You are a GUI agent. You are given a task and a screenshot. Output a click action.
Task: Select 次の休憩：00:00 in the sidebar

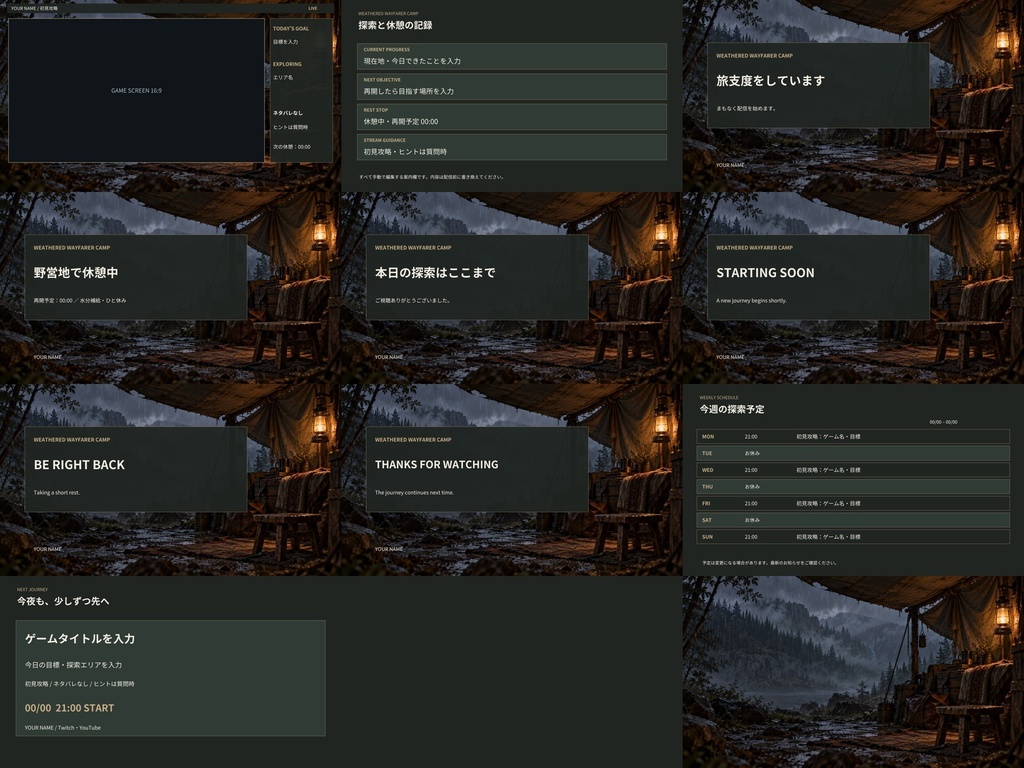tap(292, 147)
